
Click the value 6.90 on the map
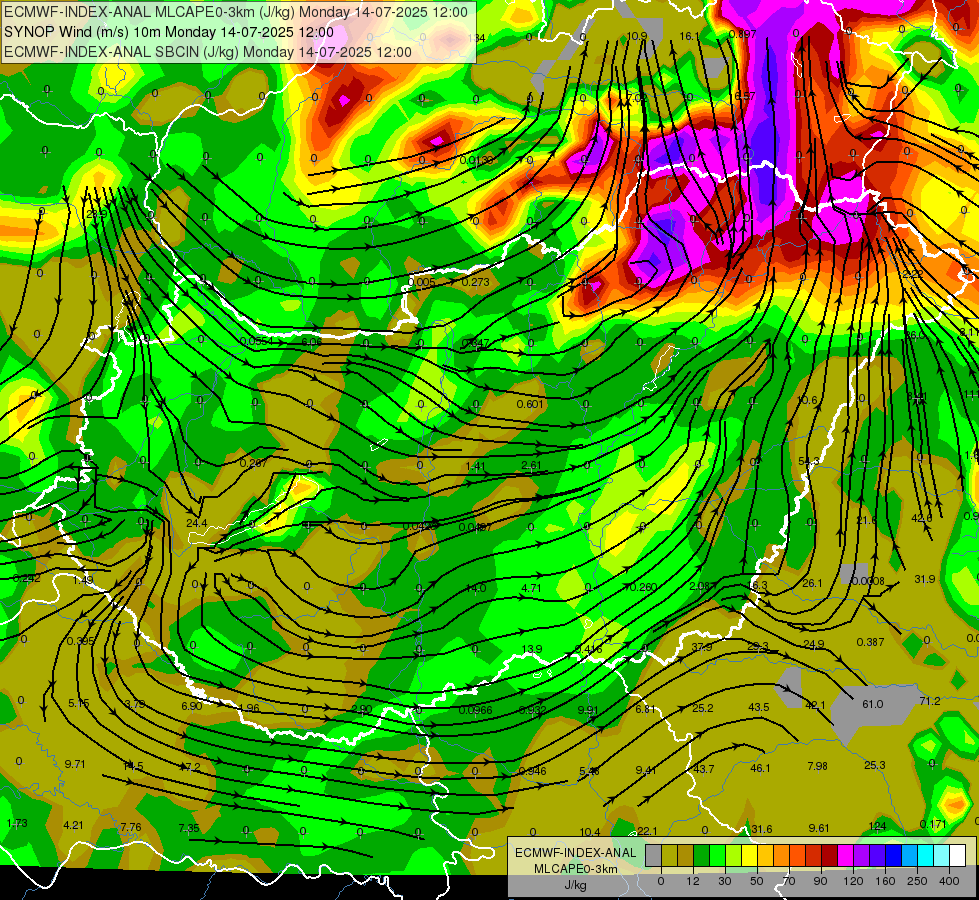[x=191, y=706]
